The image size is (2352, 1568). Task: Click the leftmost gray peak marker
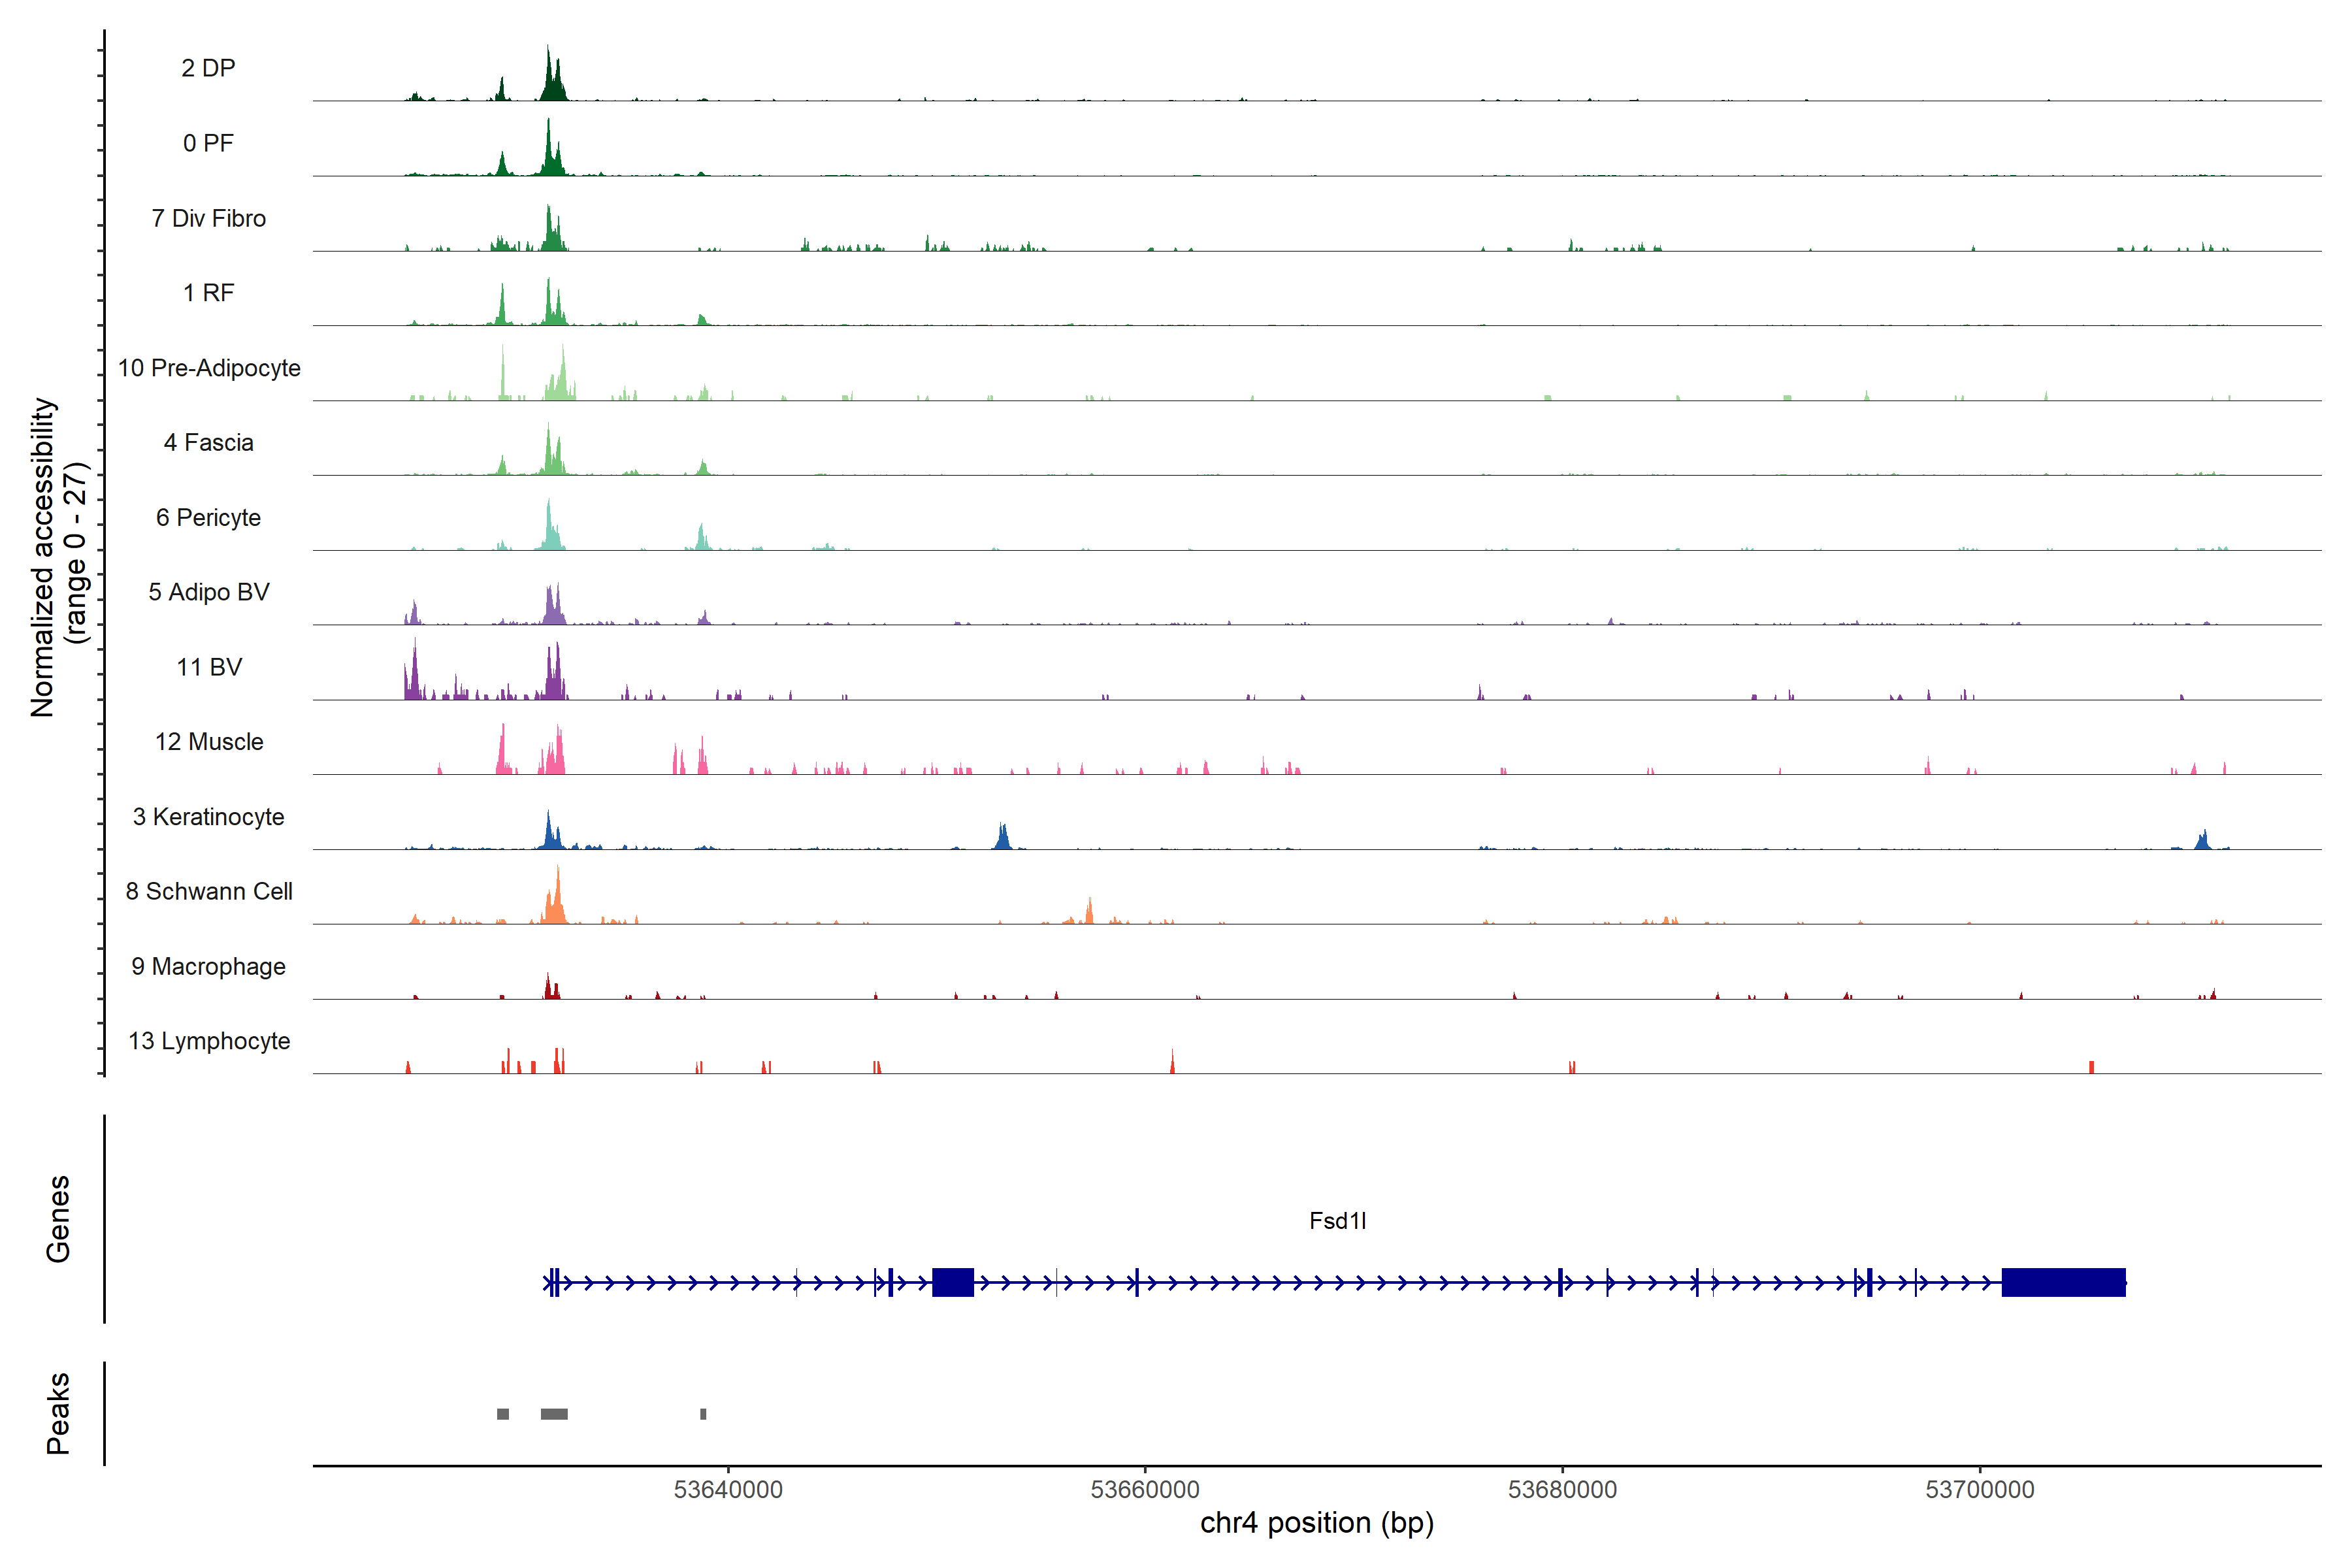503,1414
